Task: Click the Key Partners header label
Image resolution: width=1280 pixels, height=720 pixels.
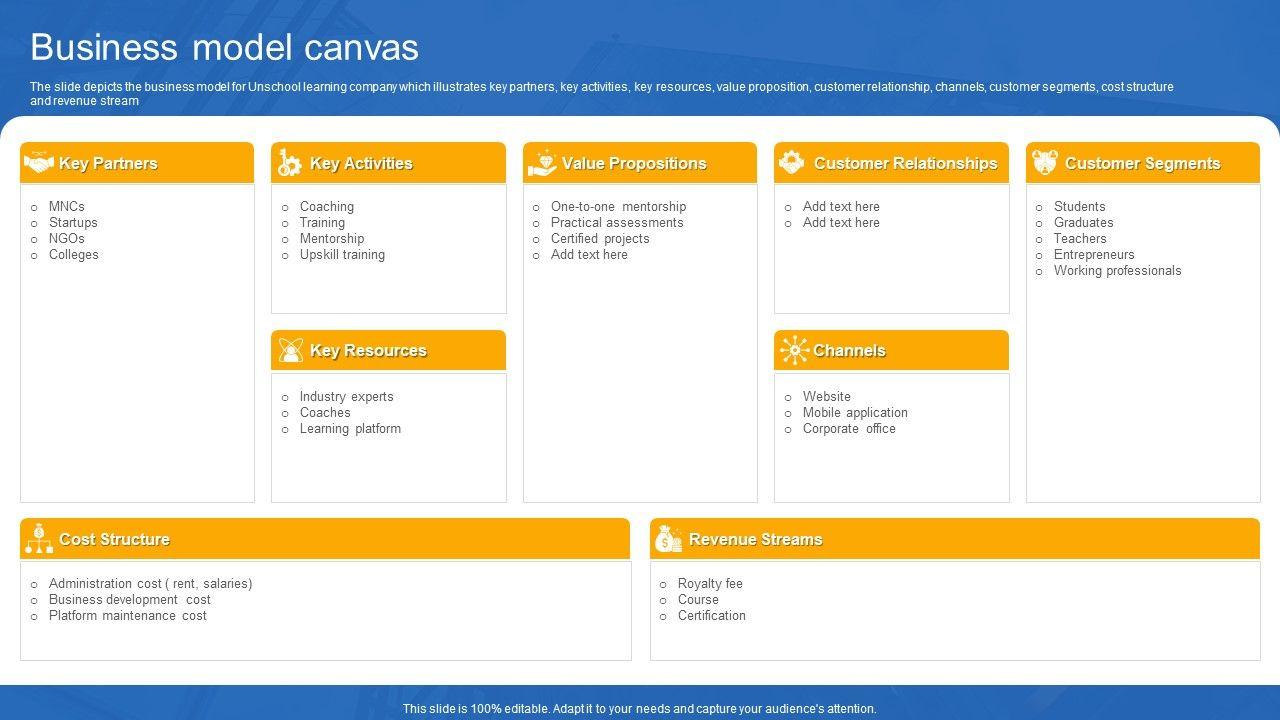Action: click(108, 163)
